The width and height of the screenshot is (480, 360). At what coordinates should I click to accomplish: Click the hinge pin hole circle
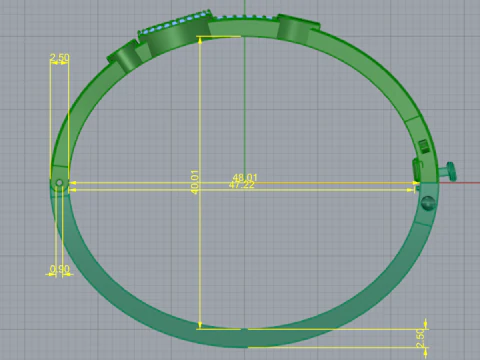point(59,183)
